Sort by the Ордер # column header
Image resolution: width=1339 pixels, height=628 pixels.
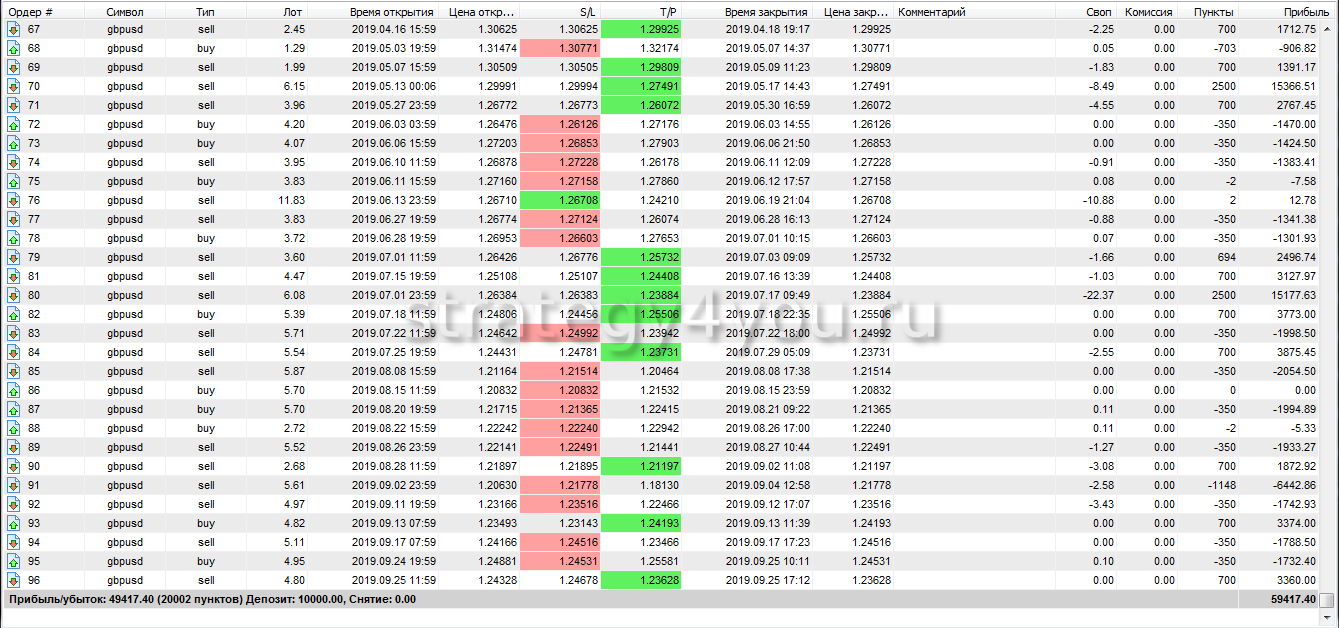click(x=30, y=11)
